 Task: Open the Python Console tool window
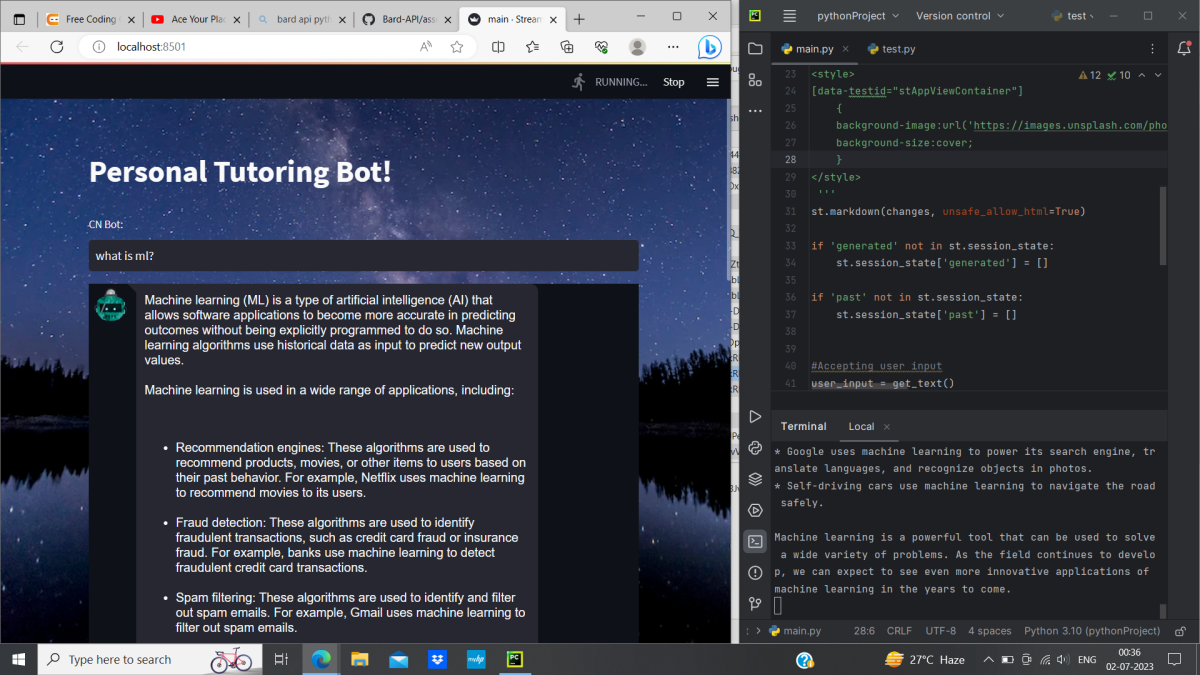tap(755, 448)
